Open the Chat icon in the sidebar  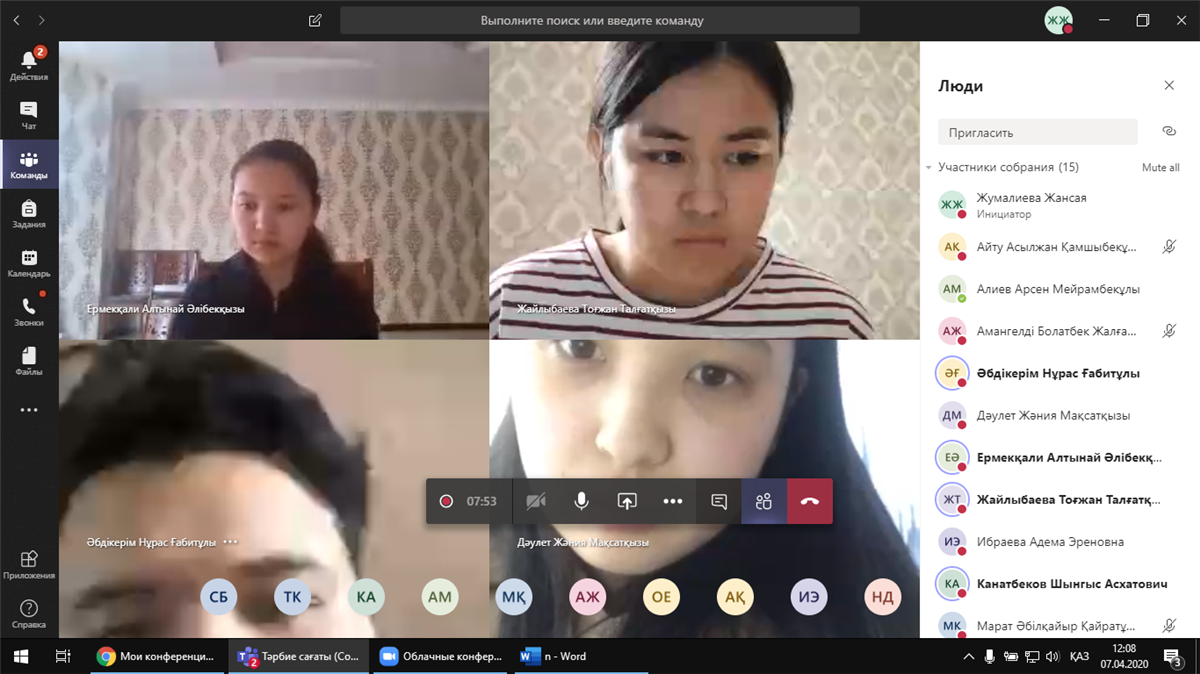coord(29,114)
